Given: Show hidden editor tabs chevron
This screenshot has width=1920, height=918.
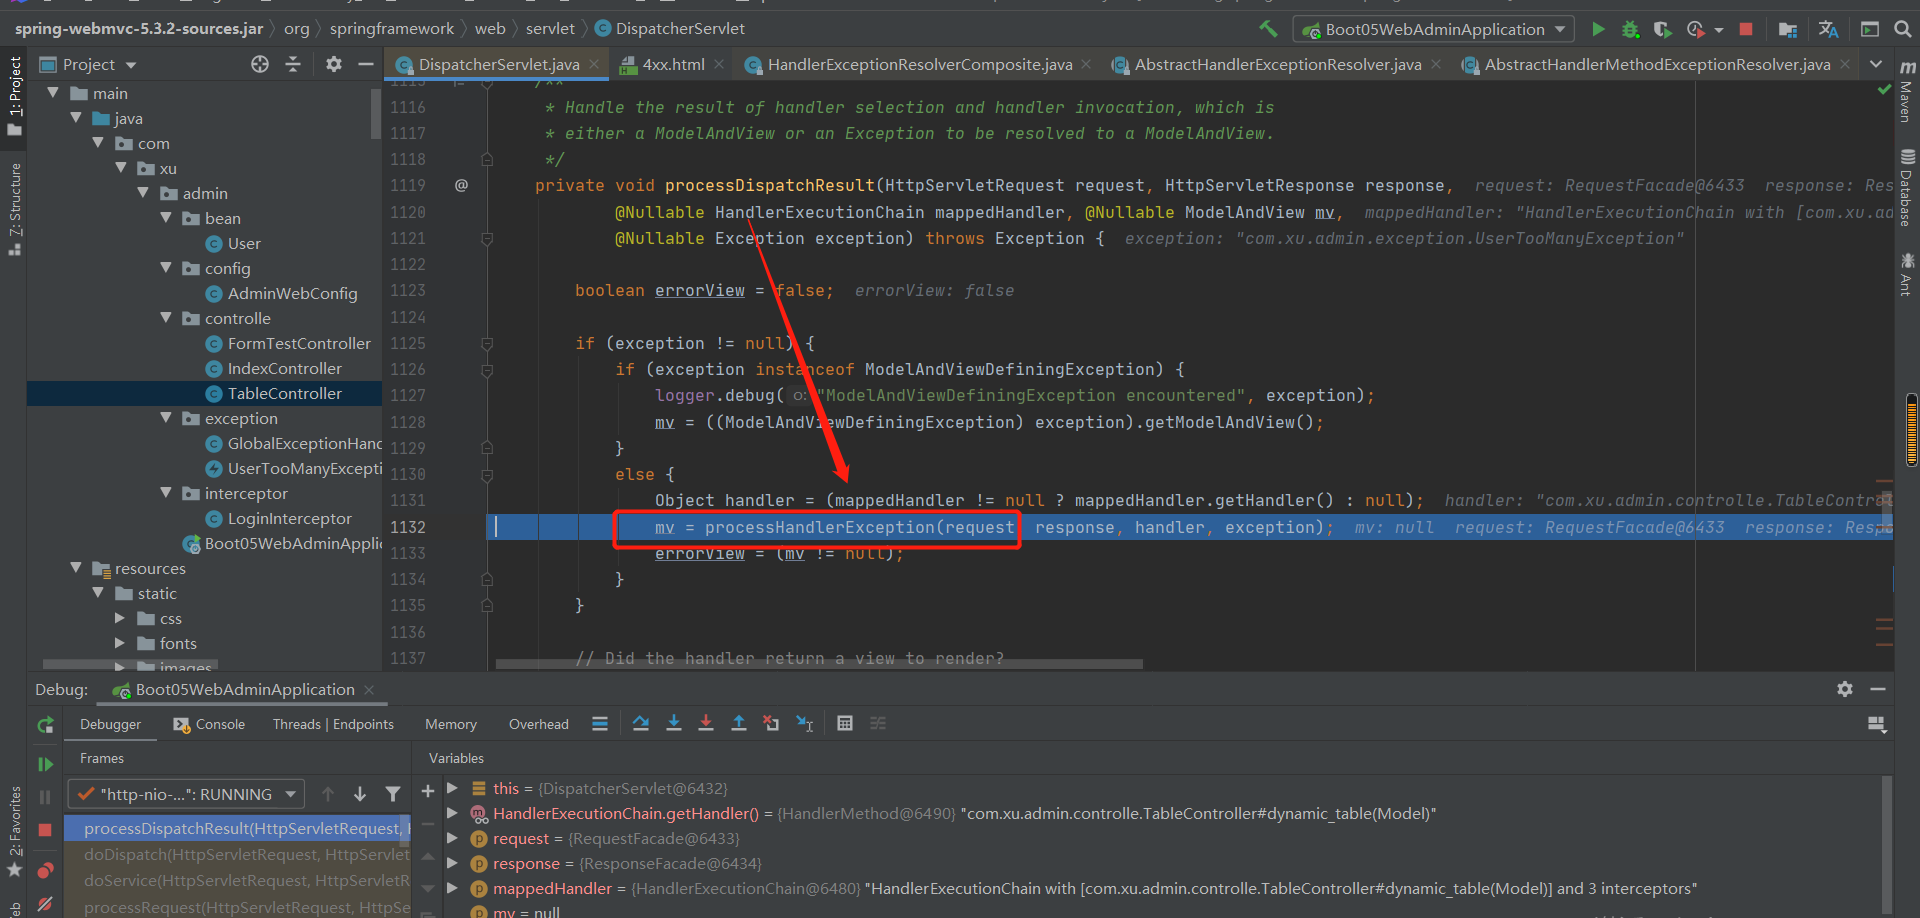Looking at the screenshot, I should pyautogui.click(x=1877, y=64).
